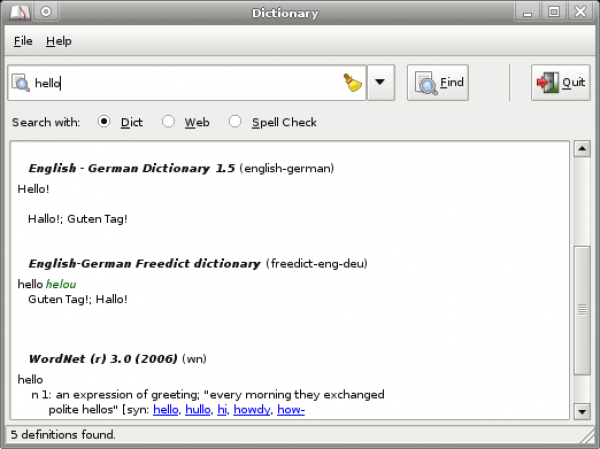Click the 'Search with:' label
The height and width of the screenshot is (449, 600).
[x=46, y=122]
